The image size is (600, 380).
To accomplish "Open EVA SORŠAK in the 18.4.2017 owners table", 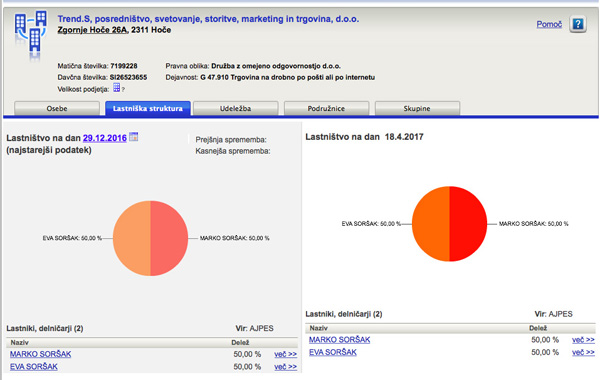I will pyautogui.click(x=333, y=352).
